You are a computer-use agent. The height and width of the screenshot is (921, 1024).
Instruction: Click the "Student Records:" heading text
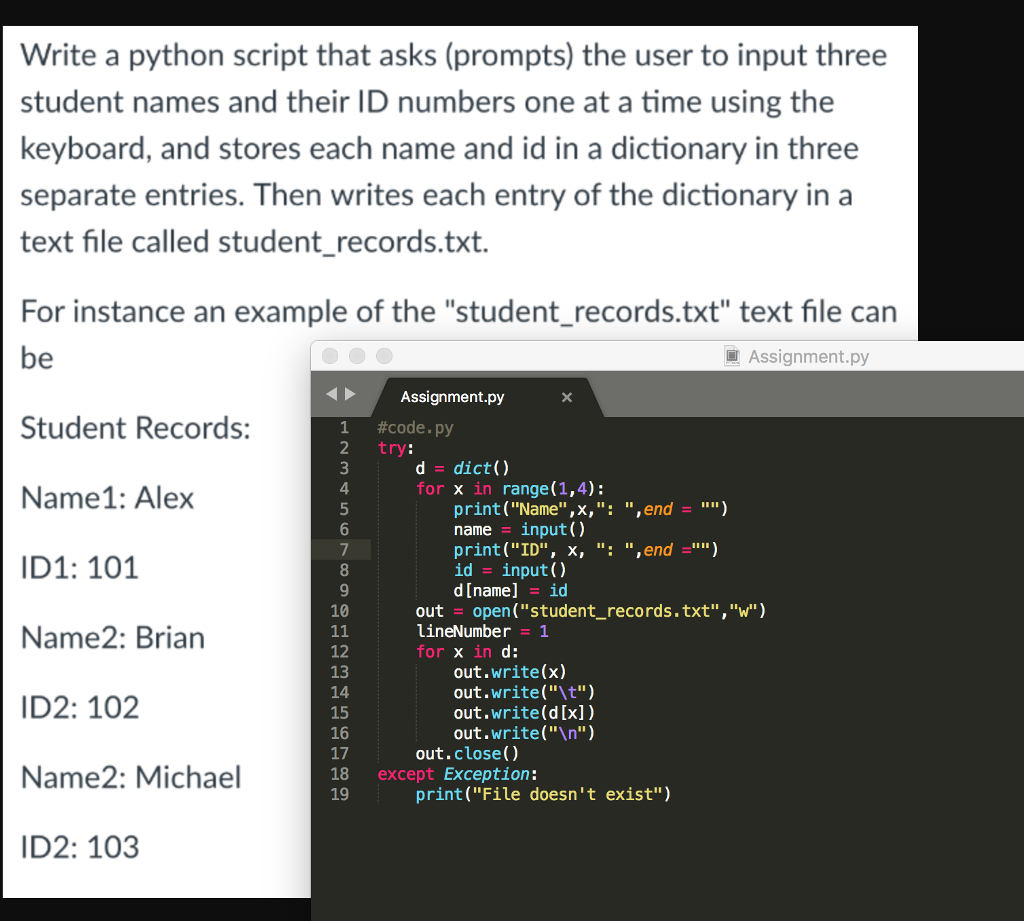pos(133,428)
